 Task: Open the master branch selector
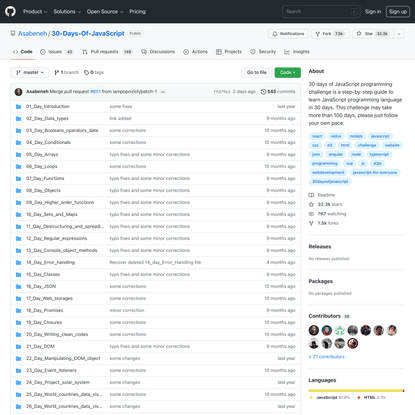click(30, 72)
